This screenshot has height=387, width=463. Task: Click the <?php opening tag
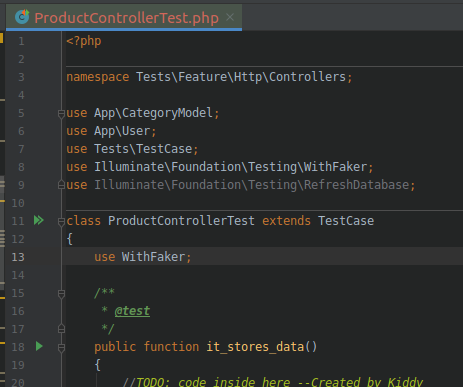coord(84,41)
